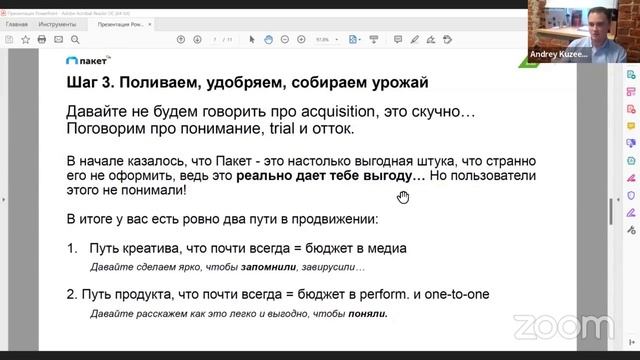Click the Acrobat app icon in the title bar

click(3, 13)
